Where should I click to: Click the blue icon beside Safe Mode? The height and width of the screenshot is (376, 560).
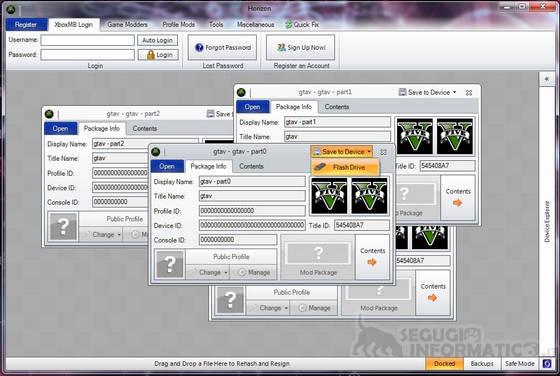pyautogui.click(x=547, y=364)
